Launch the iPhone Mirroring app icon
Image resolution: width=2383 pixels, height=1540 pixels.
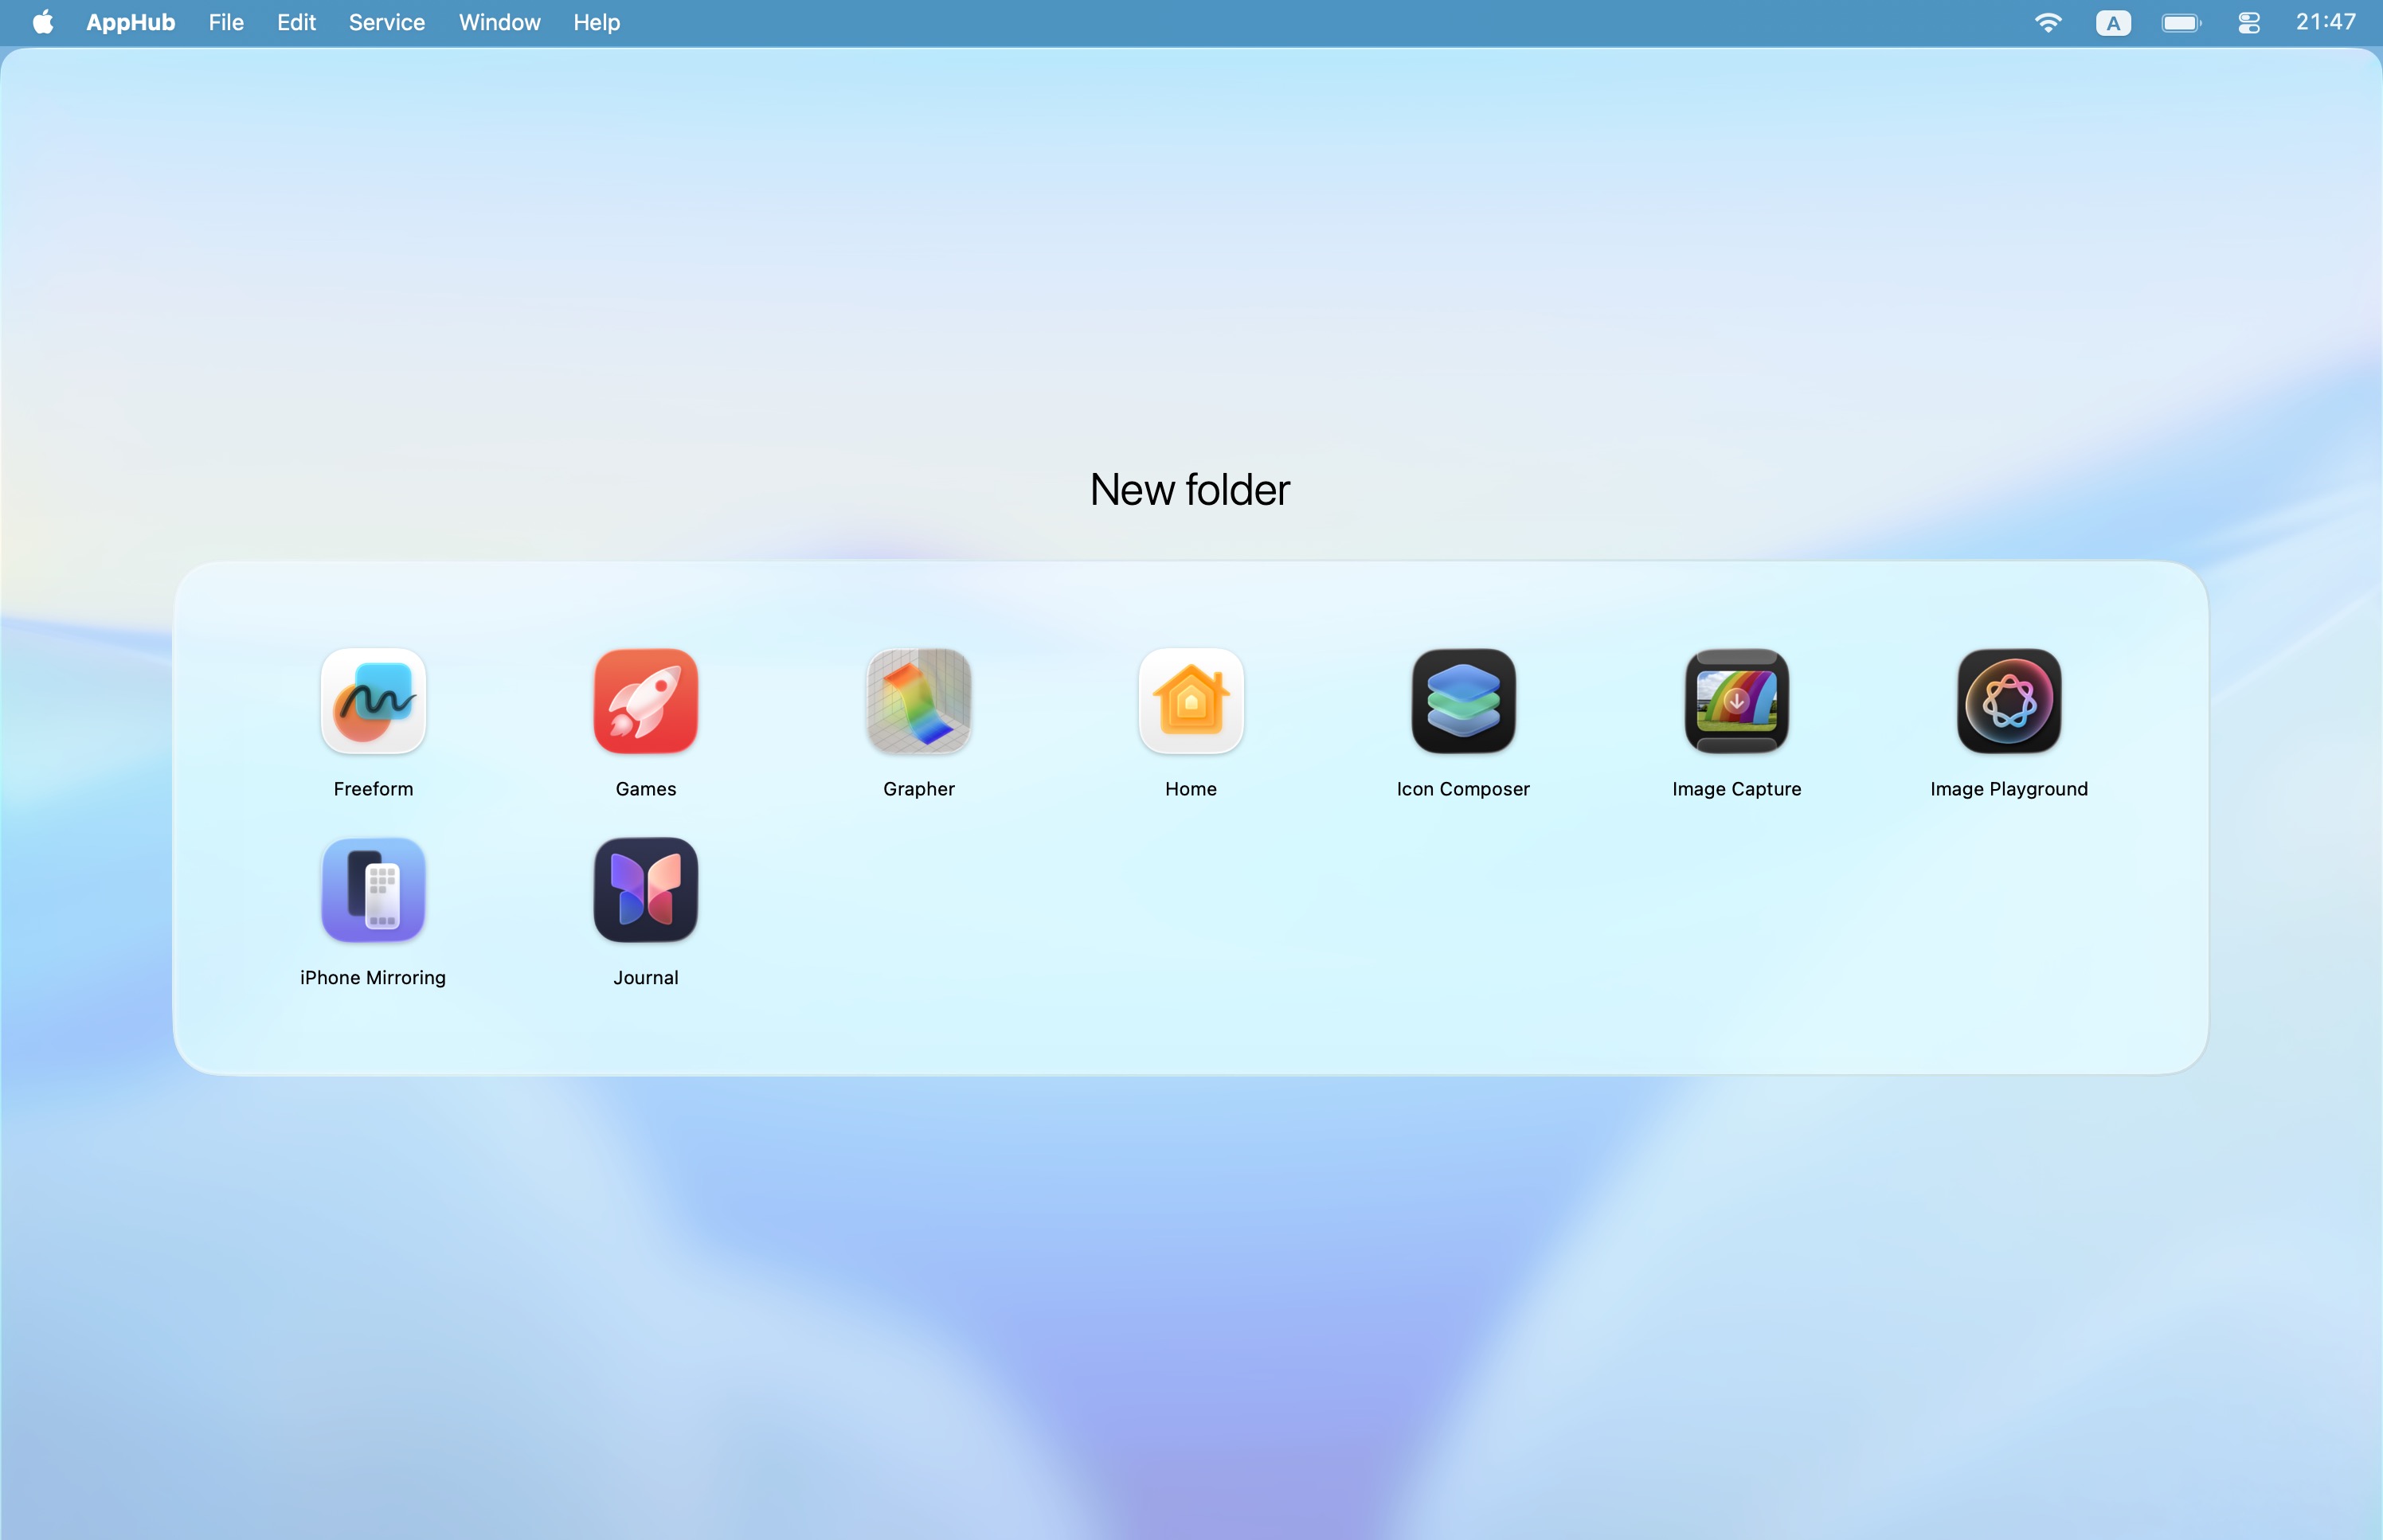click(x=373, y=889)
